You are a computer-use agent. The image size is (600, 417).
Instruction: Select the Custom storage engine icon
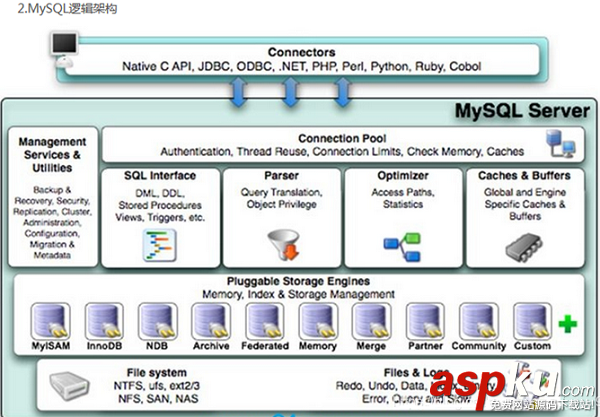[x=532, y=321]
